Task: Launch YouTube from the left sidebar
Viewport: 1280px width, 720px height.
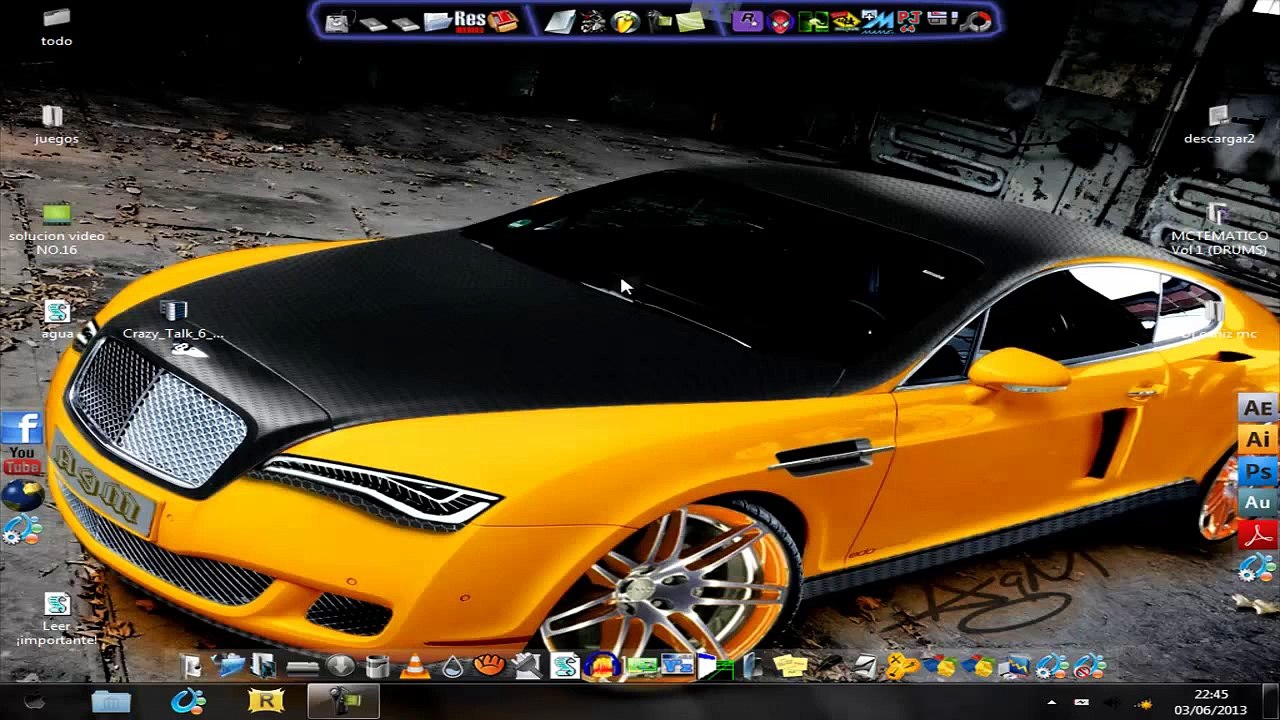Action: tap(21, 461)
